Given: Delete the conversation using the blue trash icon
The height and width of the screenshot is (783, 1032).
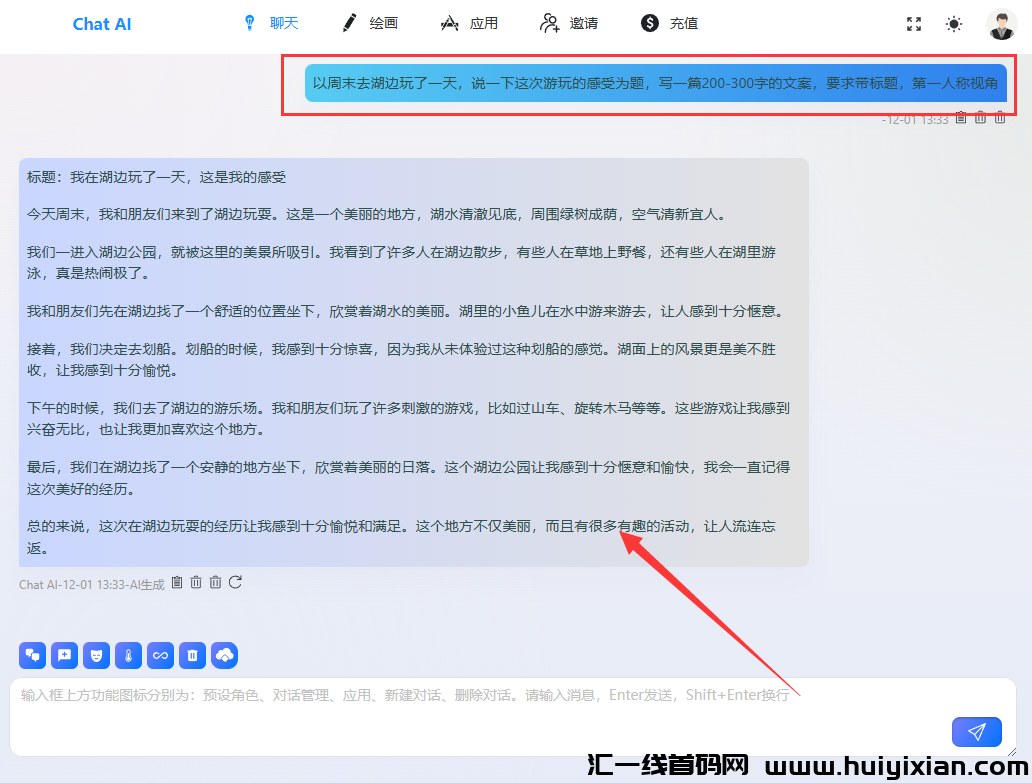Looking at the screenshot, I should click(x=191, y=655).
